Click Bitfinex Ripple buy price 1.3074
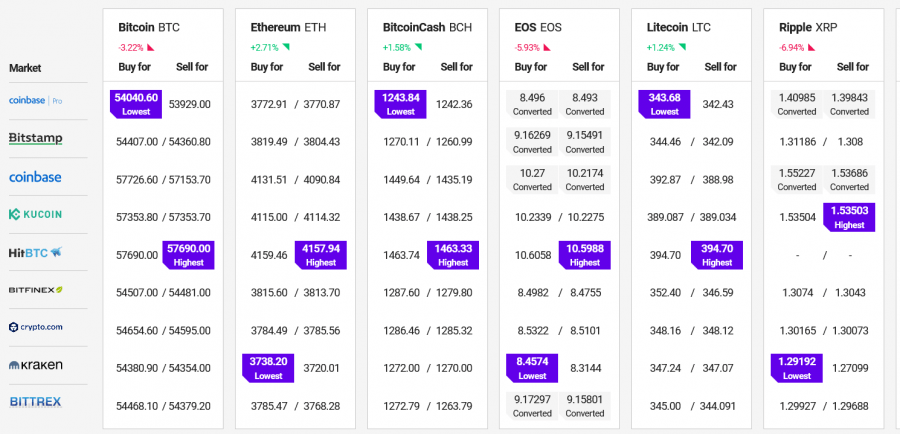The width and height of the screenshot is (900, 434). click(x=797, y=293)
